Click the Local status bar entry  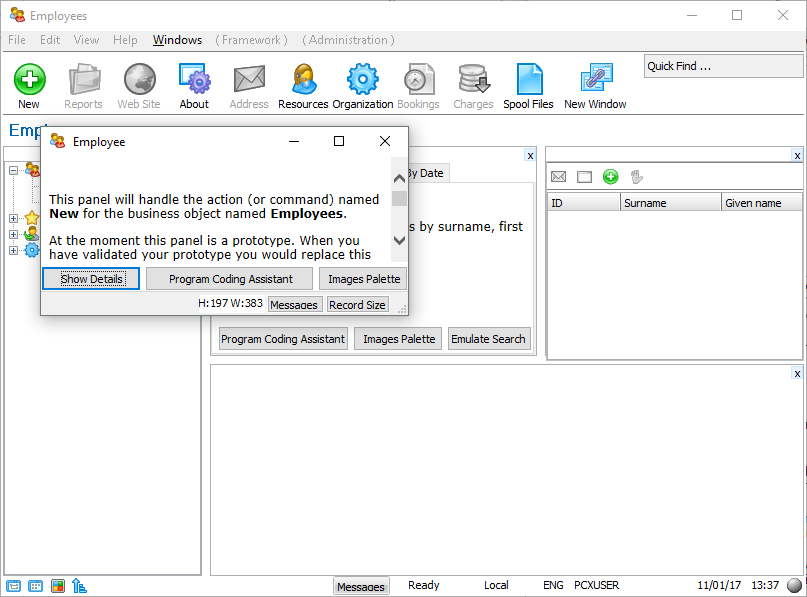pyautogui.click(x=496, y=585)
